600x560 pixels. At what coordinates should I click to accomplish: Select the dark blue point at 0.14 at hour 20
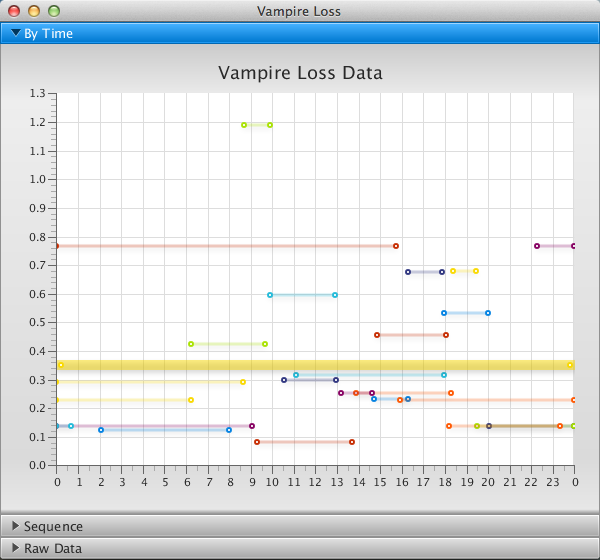[x=489, y=426]
